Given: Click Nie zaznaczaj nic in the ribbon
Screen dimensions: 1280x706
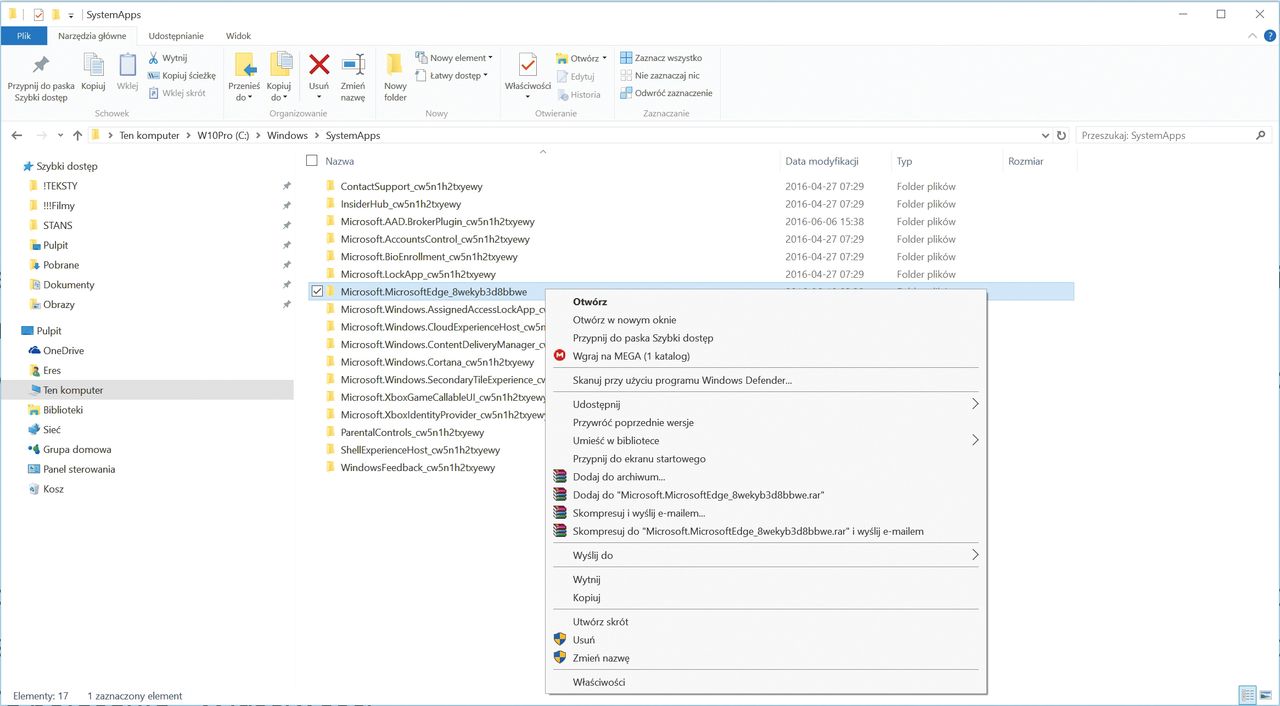Looking at the screenshot, I should coord(660,75).
